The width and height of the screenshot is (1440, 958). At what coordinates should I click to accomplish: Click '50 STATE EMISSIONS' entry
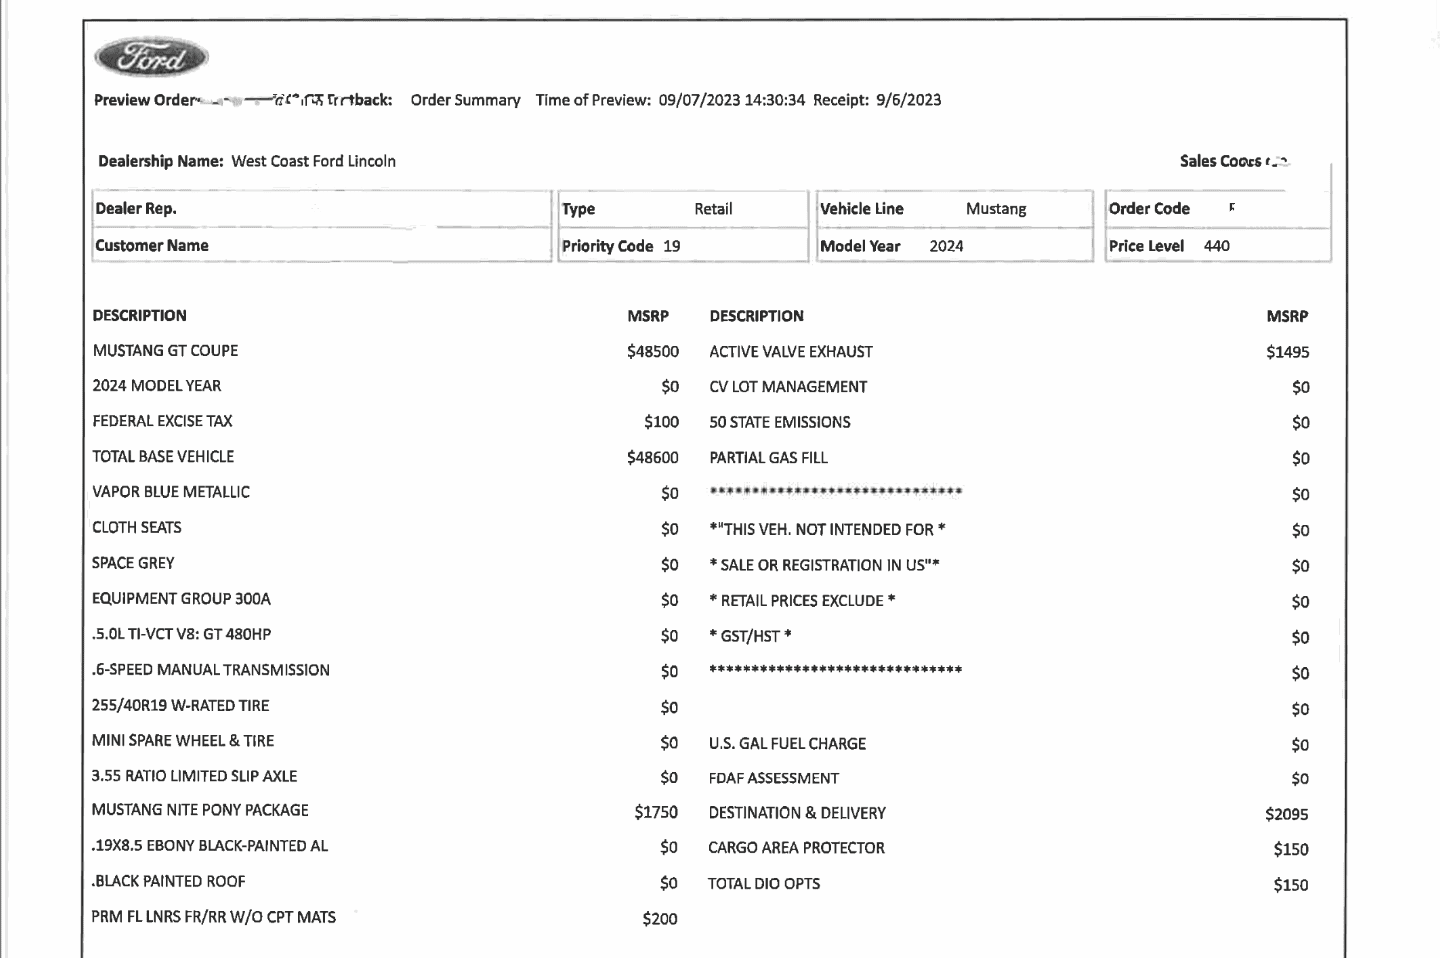(780, 422)
